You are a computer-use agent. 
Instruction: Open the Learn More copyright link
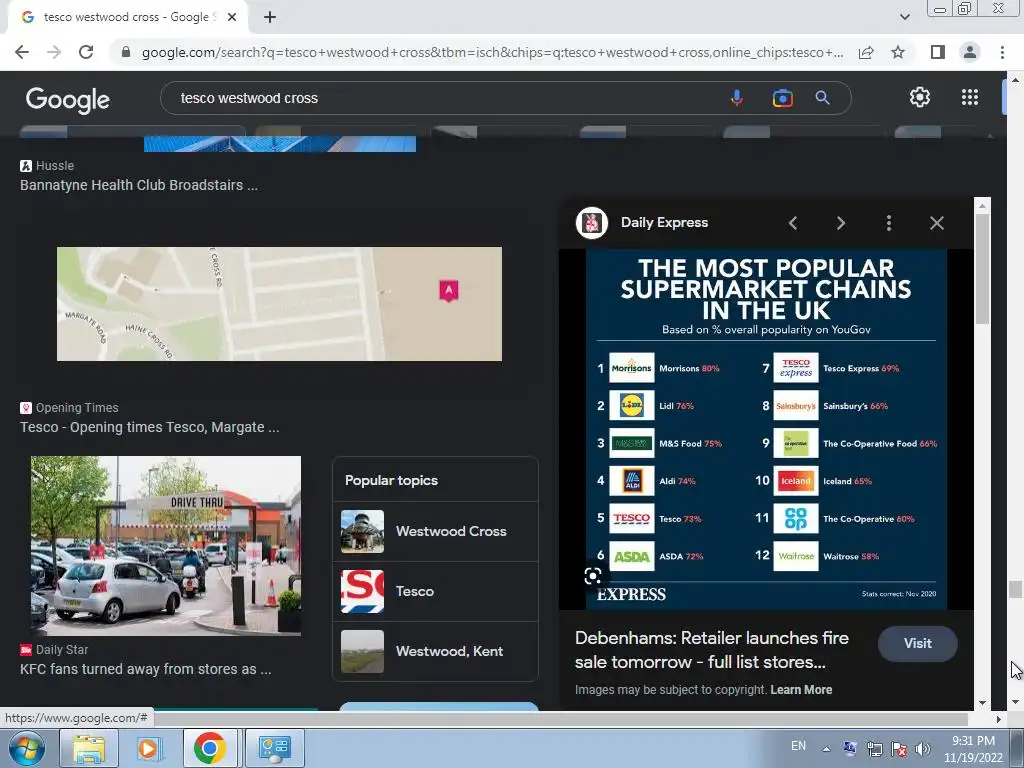coord(801,690)
